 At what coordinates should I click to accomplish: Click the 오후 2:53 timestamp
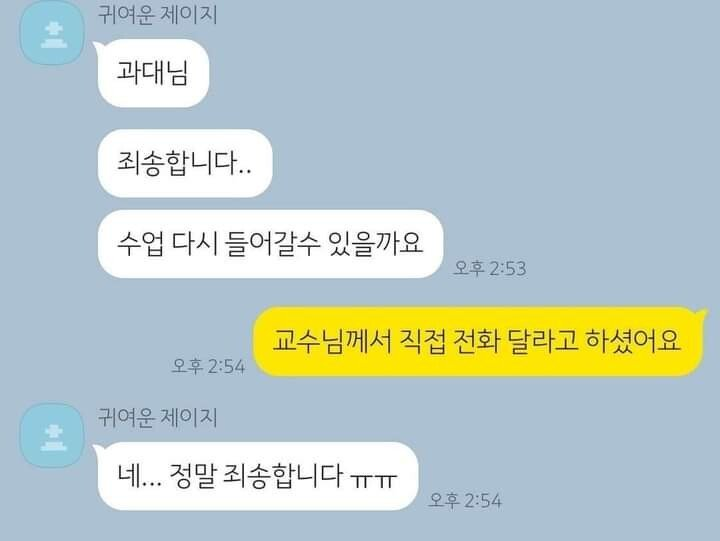489,268
